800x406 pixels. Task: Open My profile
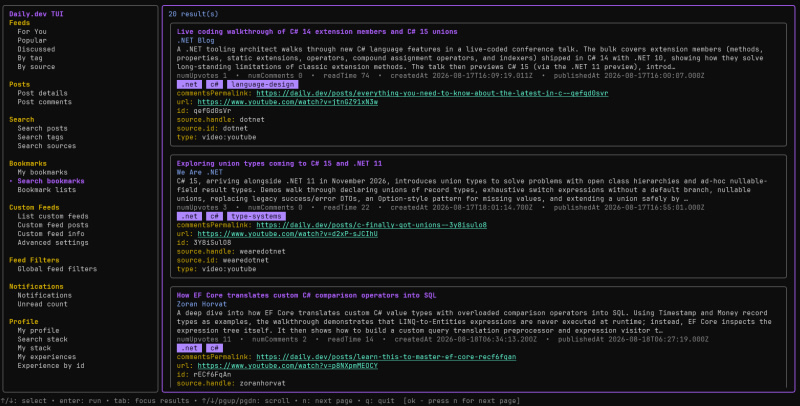pyautogui.click(x=38, y=331)
